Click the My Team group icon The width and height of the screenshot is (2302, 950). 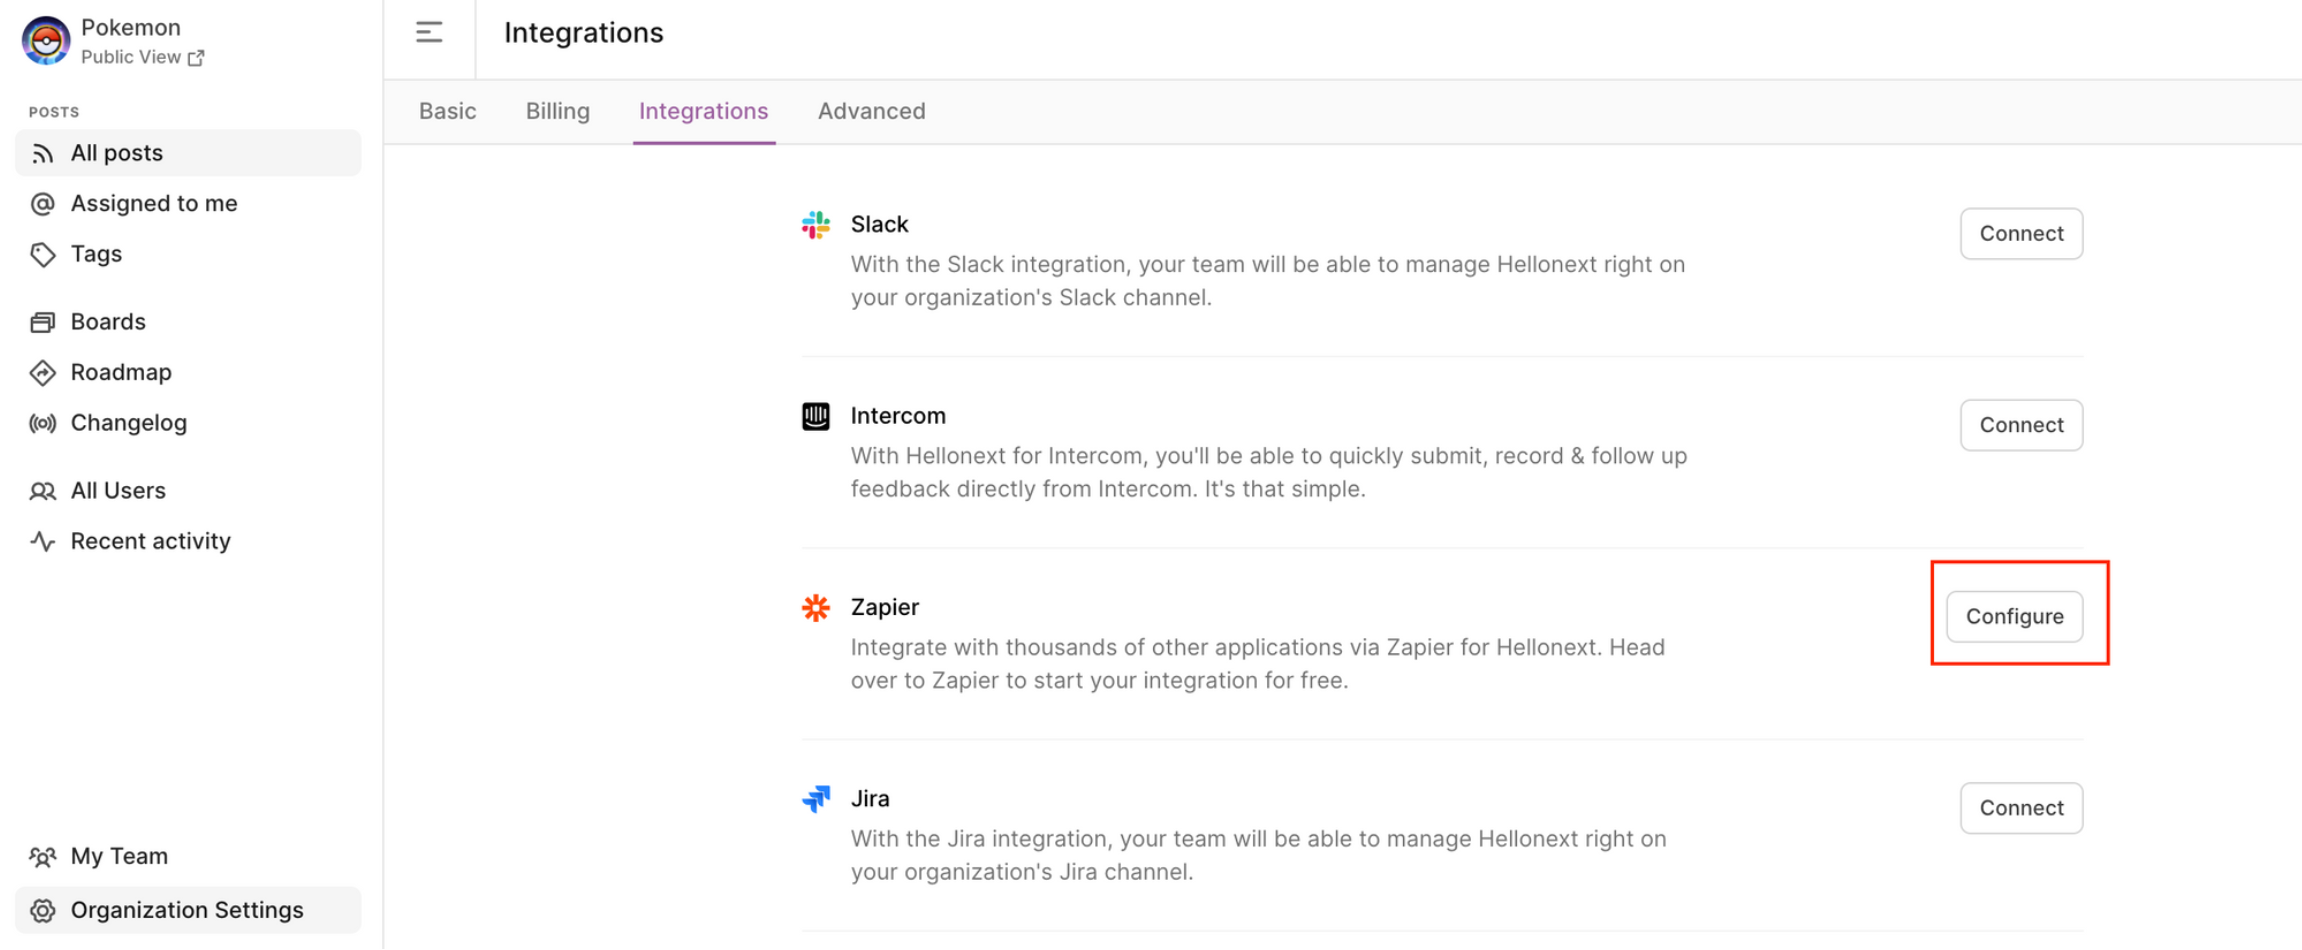(42, 857)
